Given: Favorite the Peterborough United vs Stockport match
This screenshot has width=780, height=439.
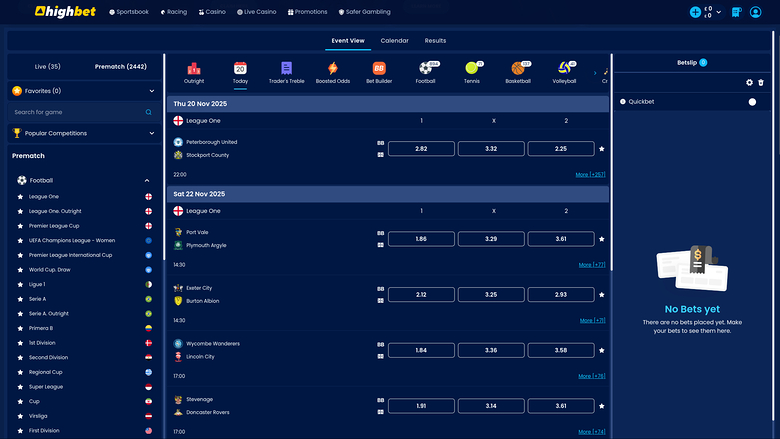Looking at the screenshot, I should click(601, 149).
